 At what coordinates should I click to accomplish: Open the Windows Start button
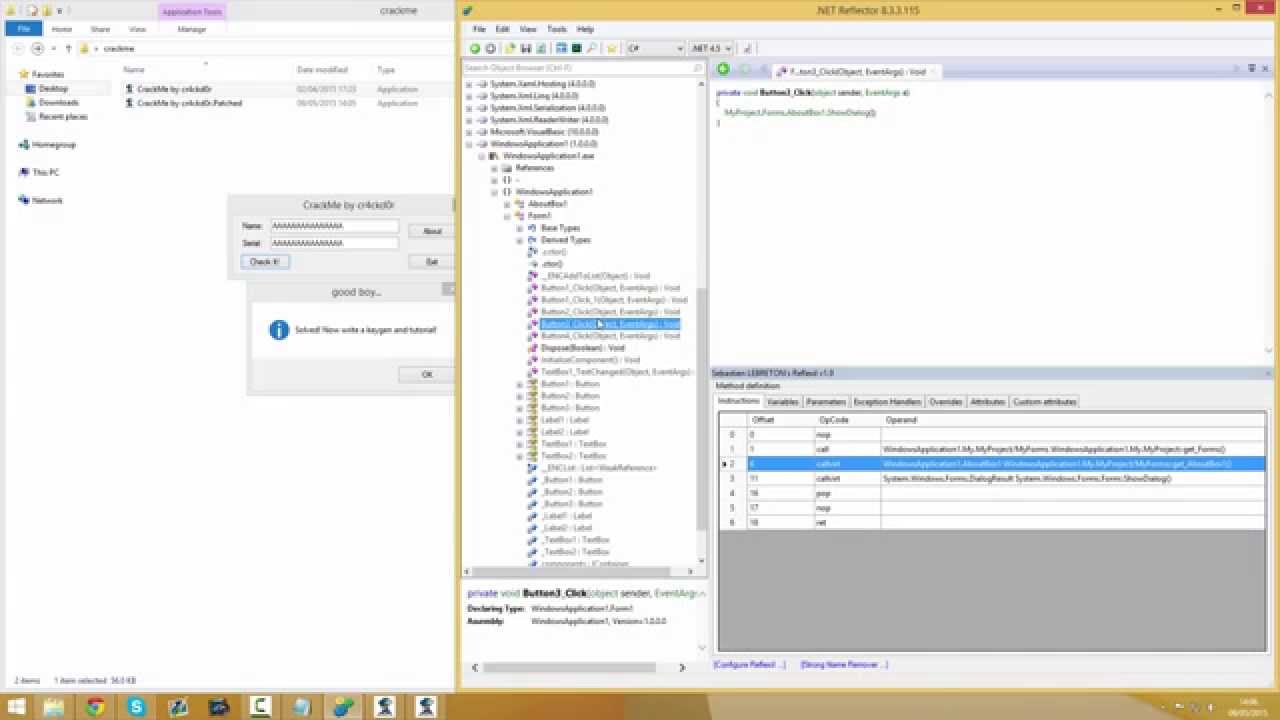pos(16,707)
